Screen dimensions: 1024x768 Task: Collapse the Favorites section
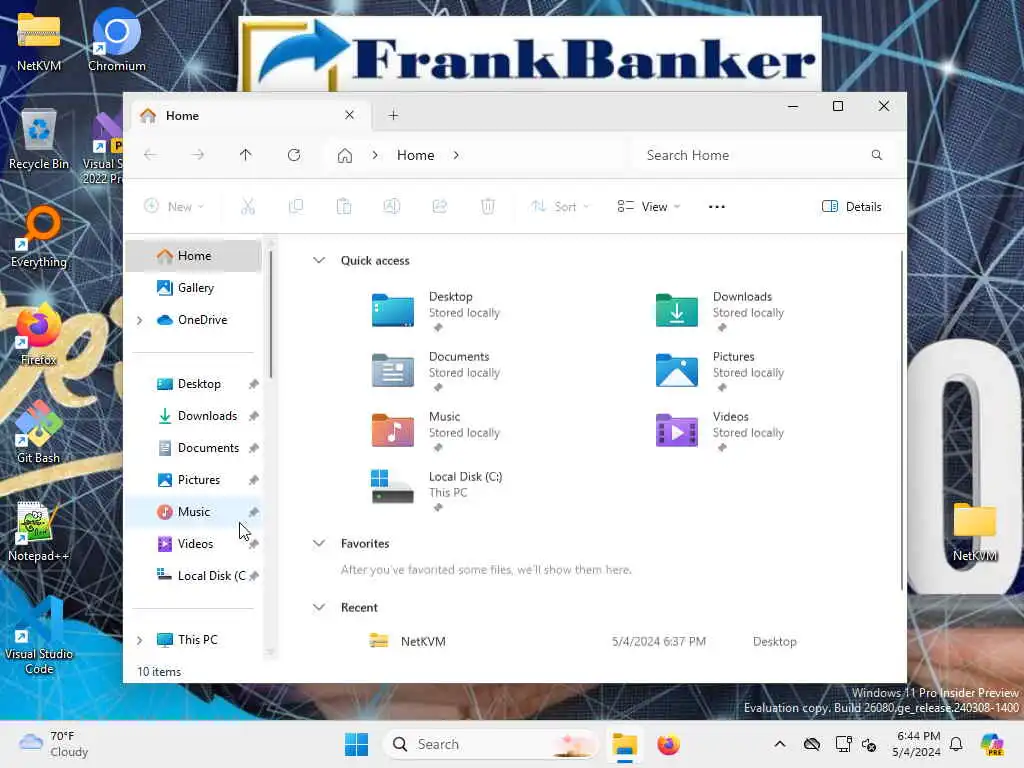(x=319, y=543)
